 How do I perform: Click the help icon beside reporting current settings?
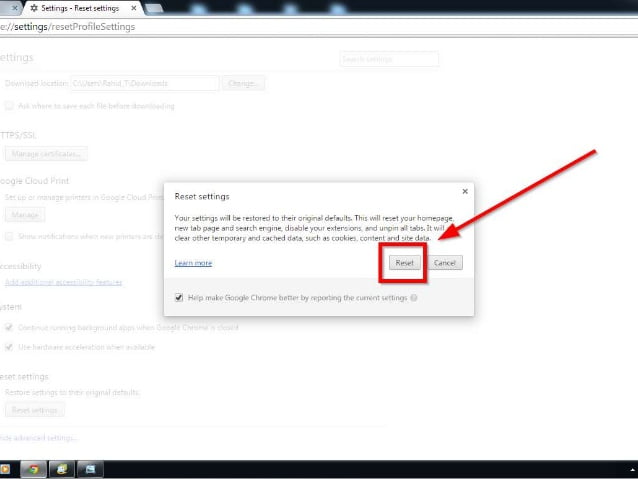pos(414,297)
